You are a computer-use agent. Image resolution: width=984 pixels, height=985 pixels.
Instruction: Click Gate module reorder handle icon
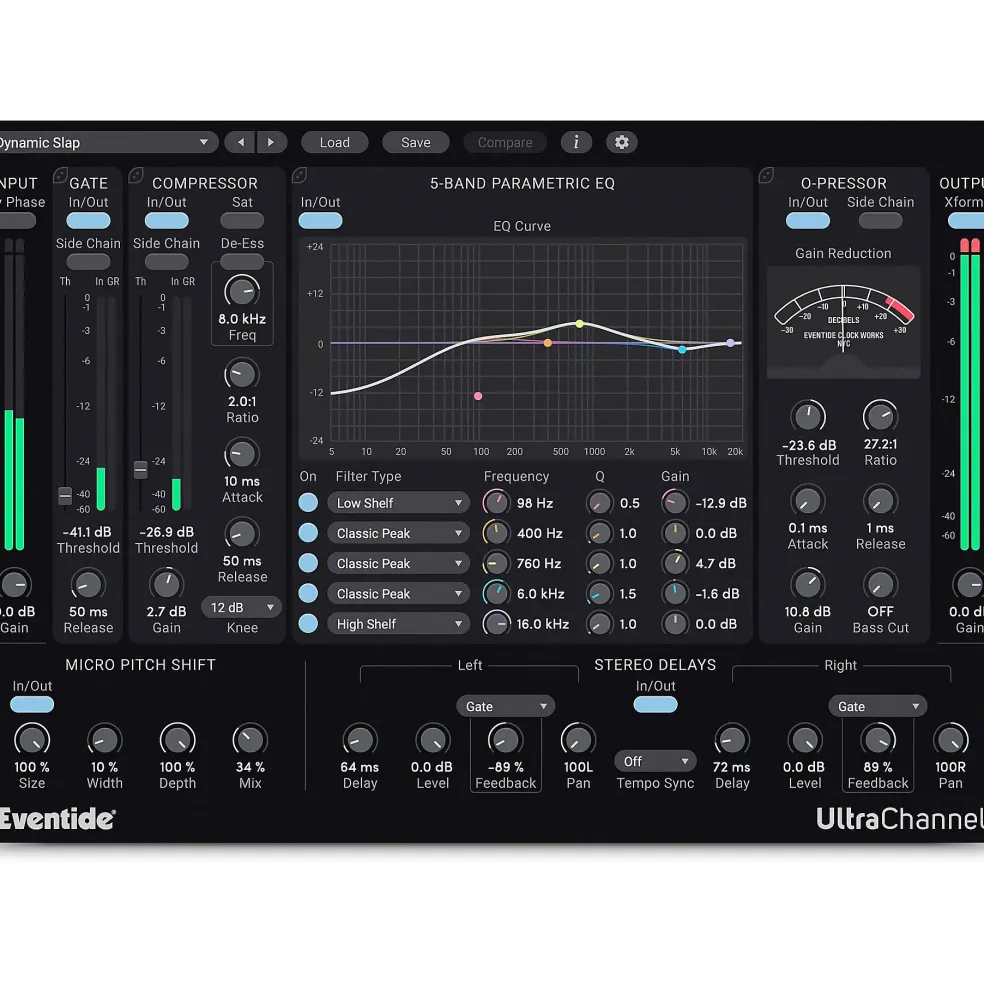(60, 175)
